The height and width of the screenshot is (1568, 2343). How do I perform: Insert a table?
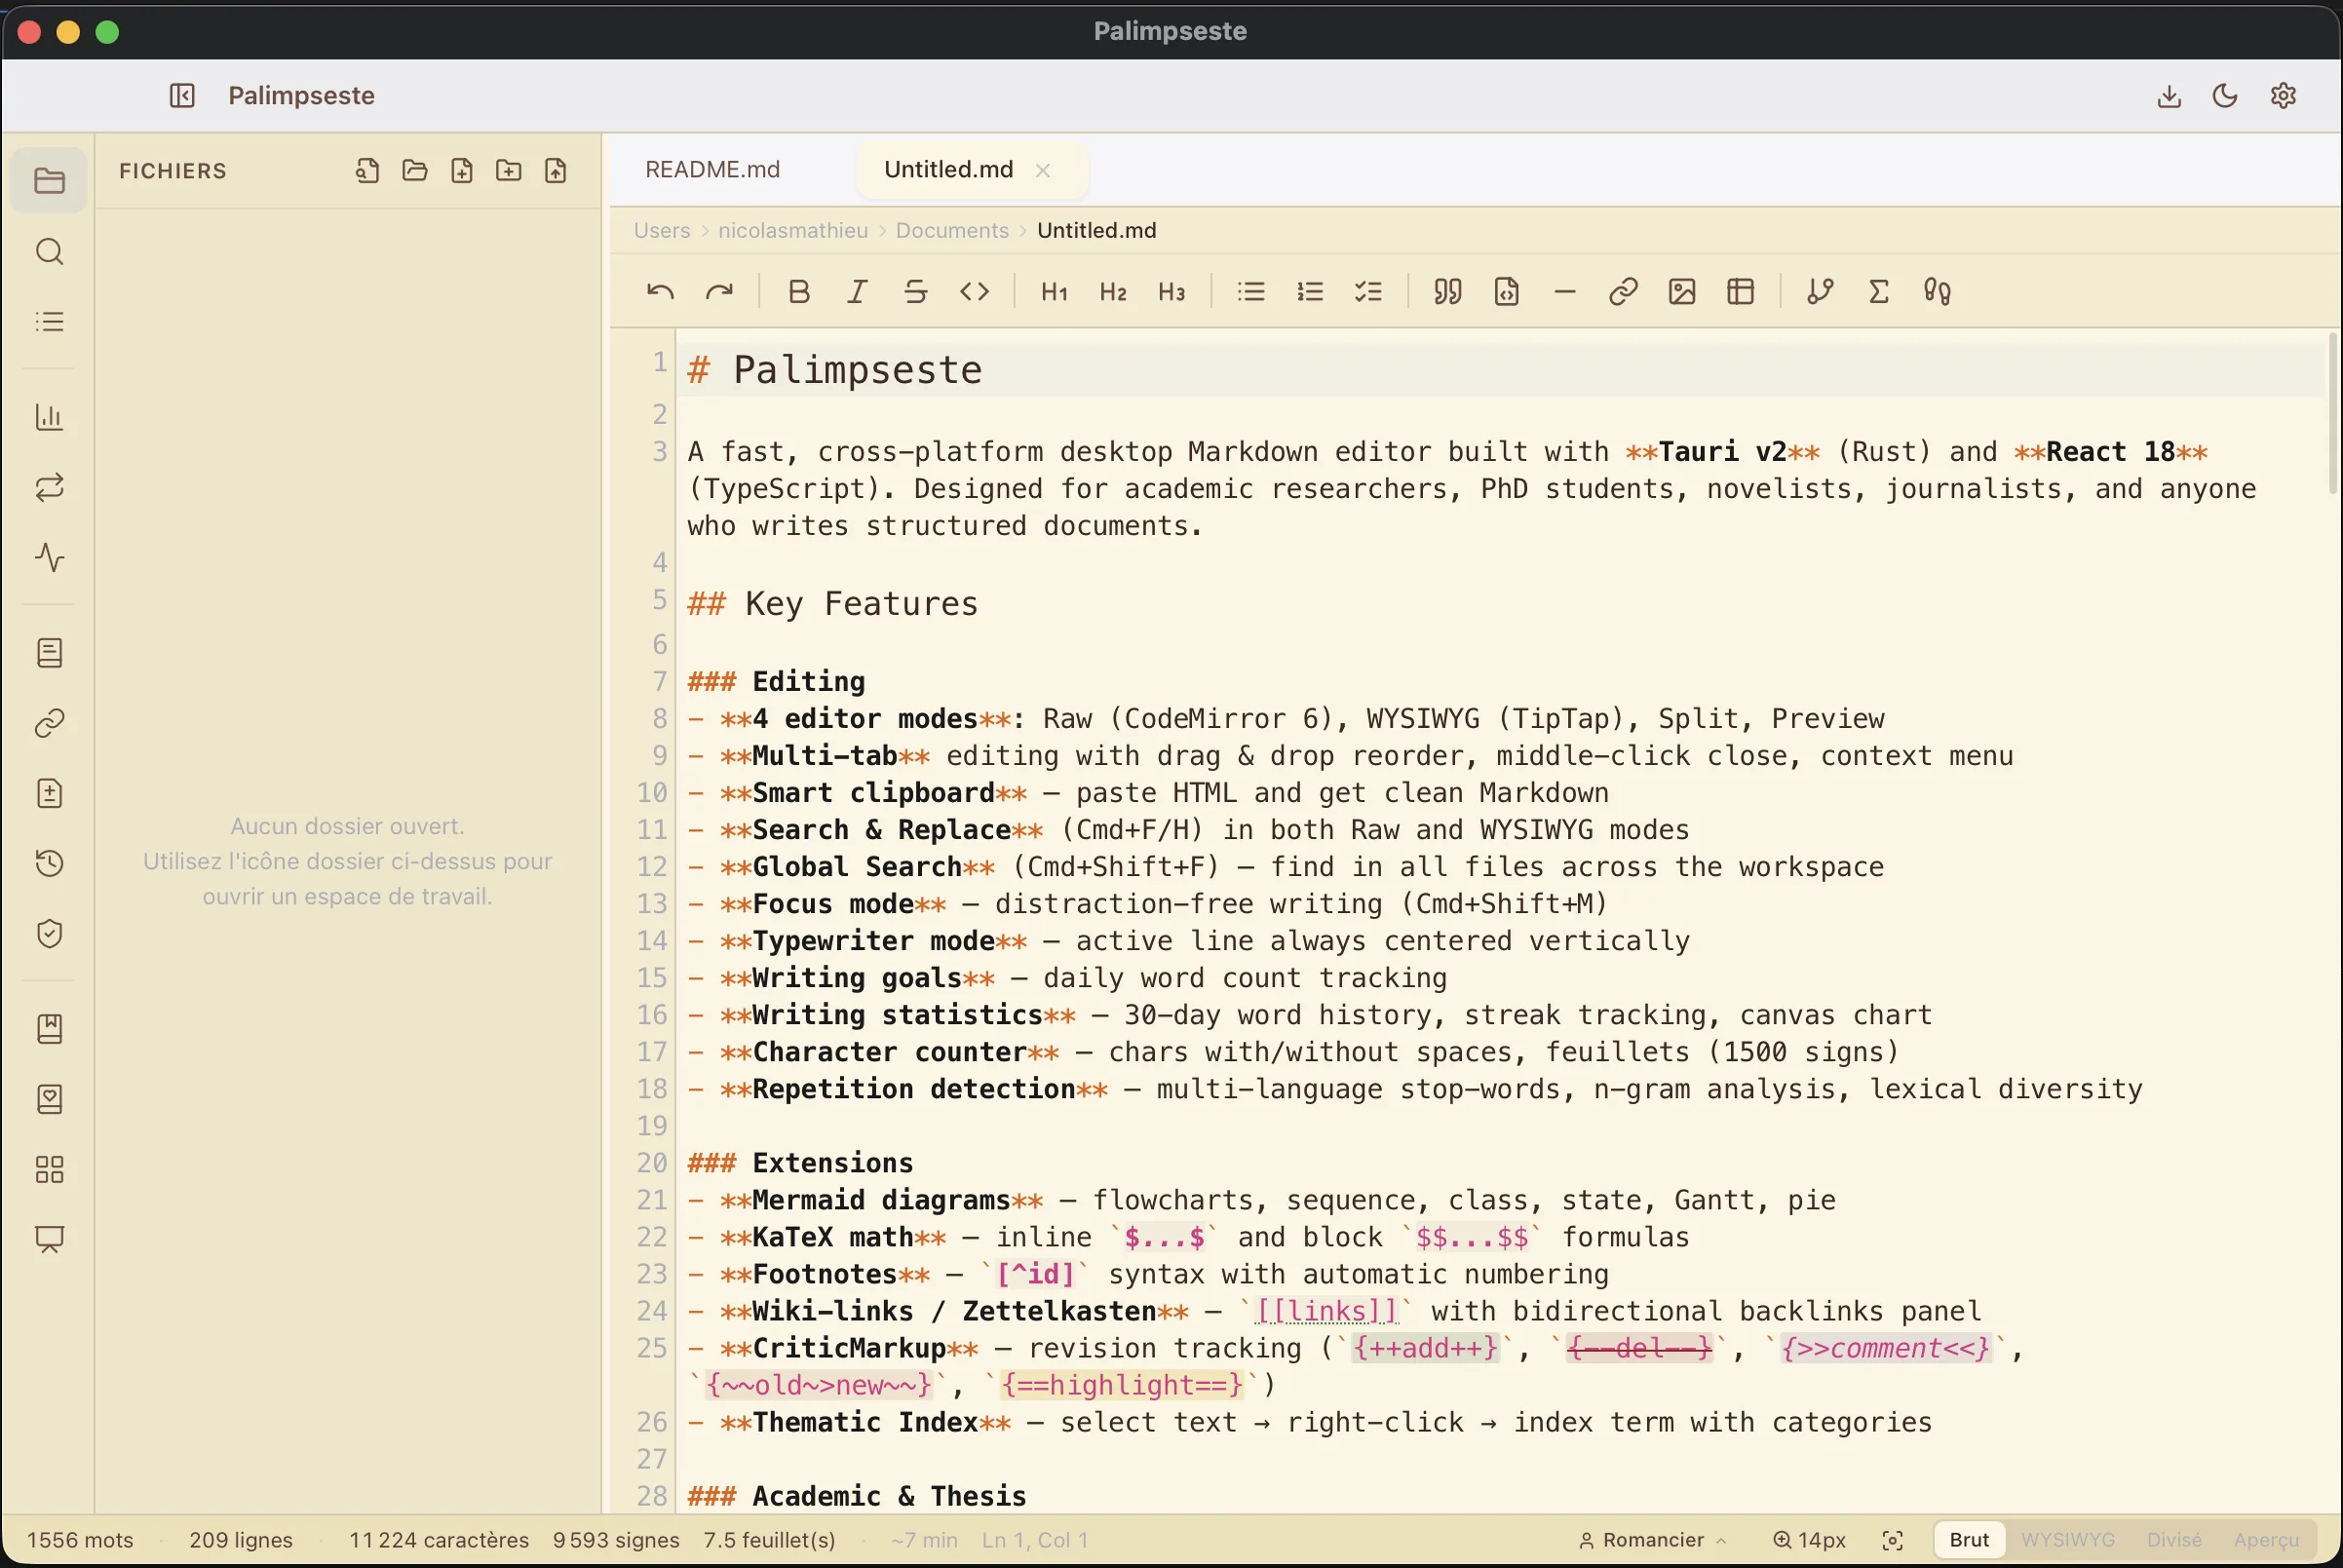1741,291
